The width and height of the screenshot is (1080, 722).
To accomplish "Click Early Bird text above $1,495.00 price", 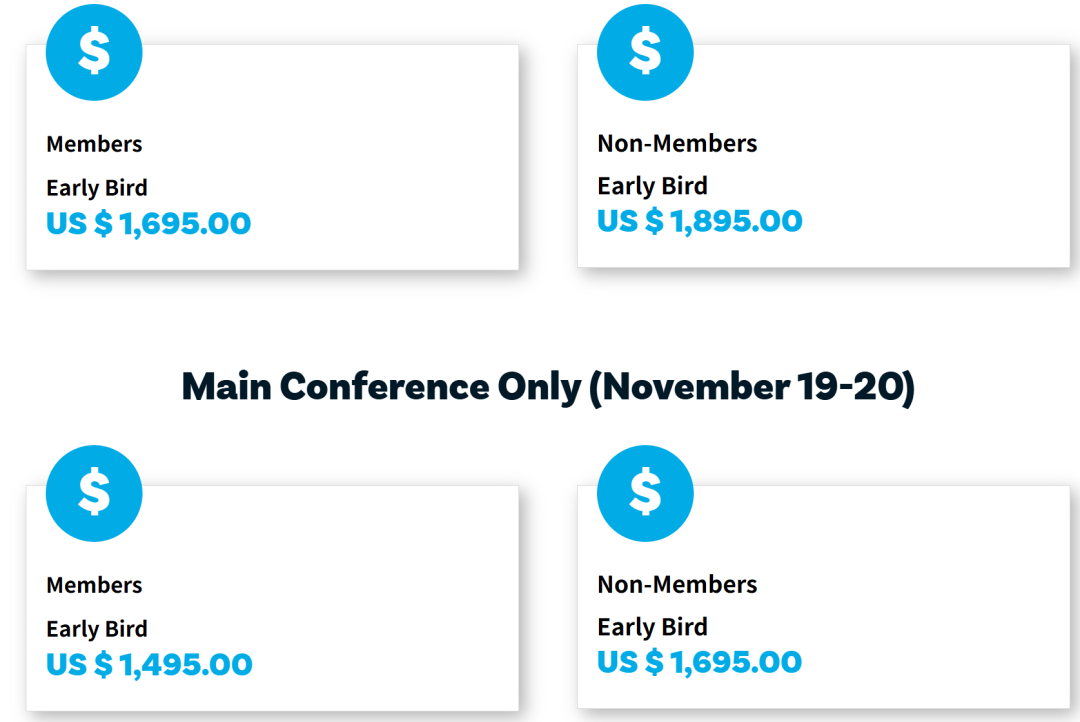I will (x=97, y=629).
